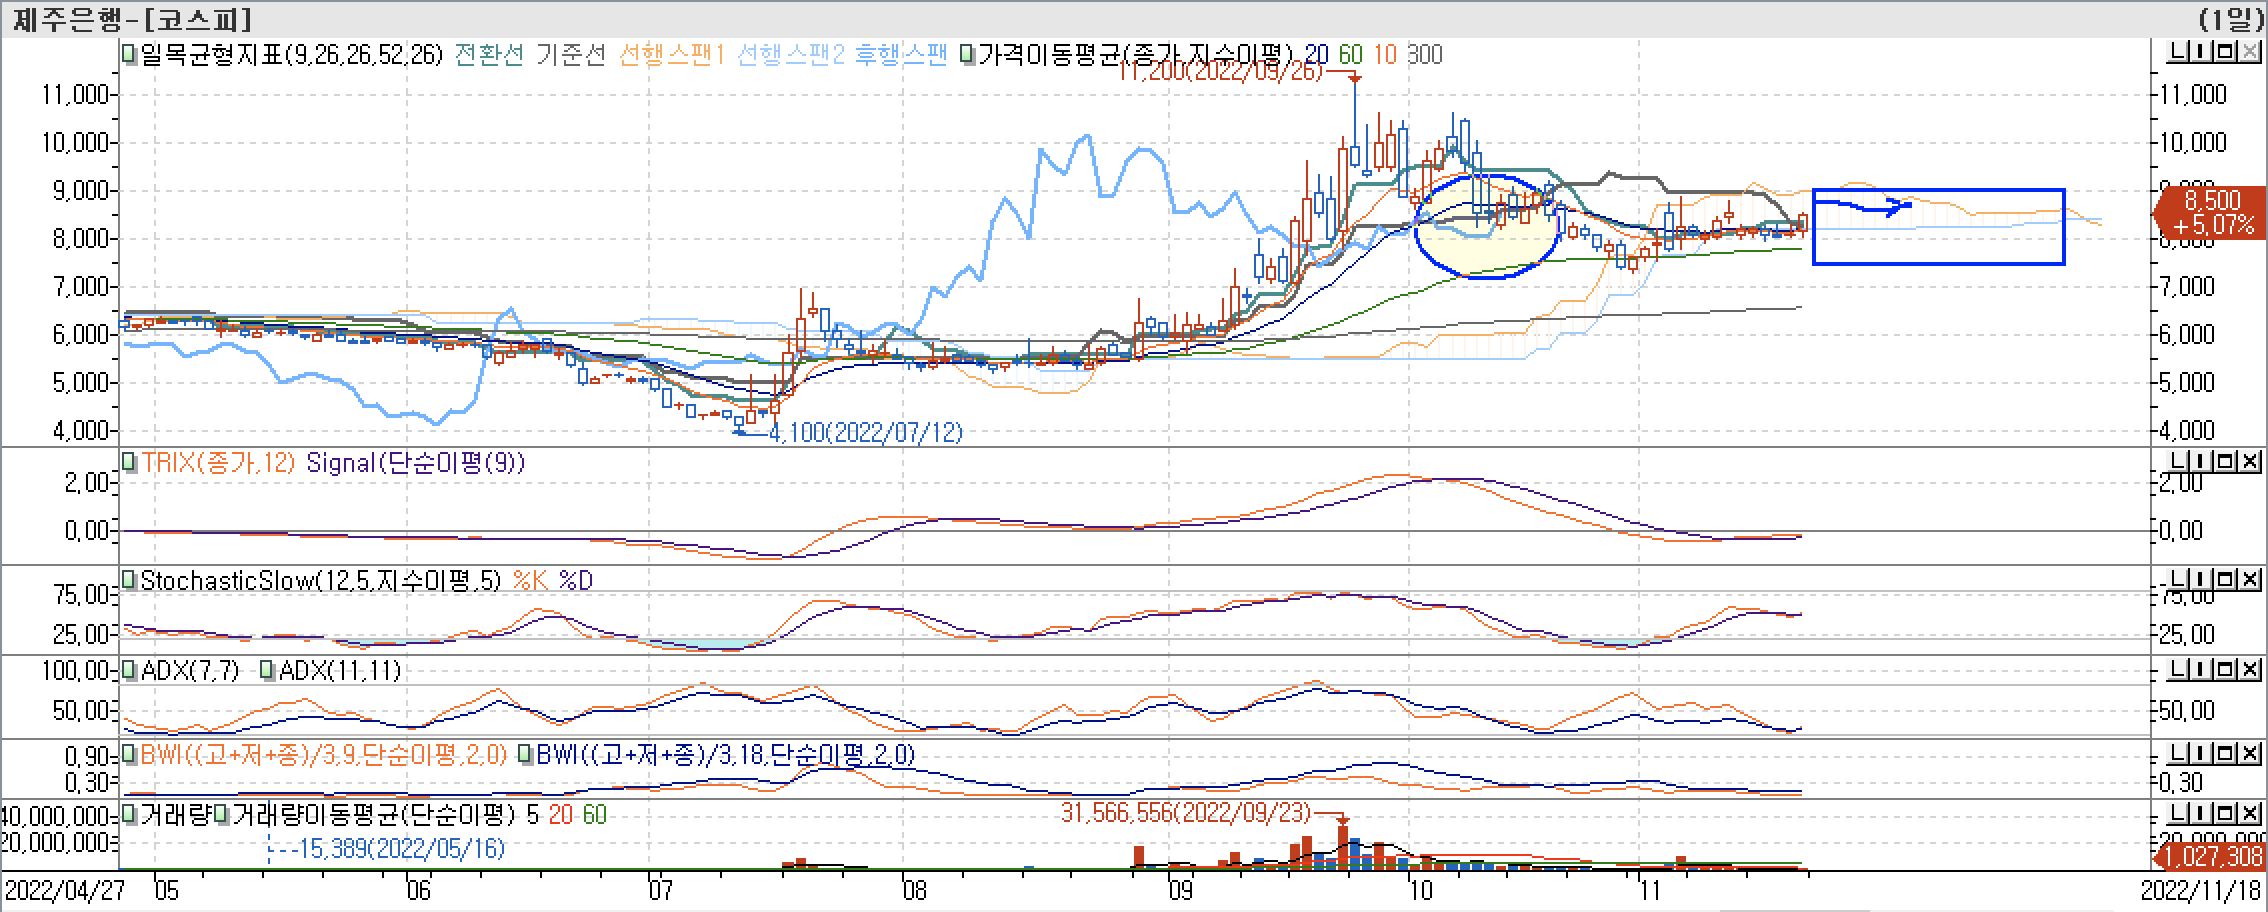Toggle the StochasticSlow indicator marker box
The image size is (2268, 912).
coord(129,581)
